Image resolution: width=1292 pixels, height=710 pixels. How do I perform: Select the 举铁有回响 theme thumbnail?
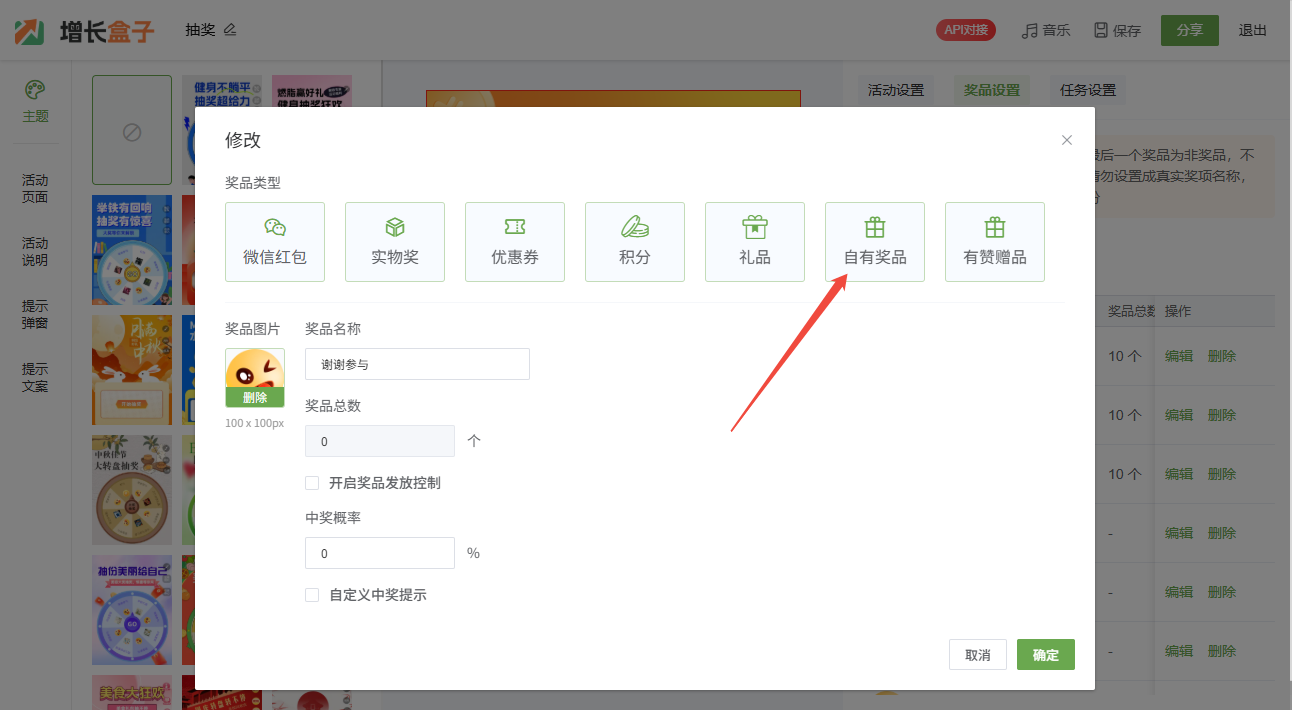click(132, 250)
